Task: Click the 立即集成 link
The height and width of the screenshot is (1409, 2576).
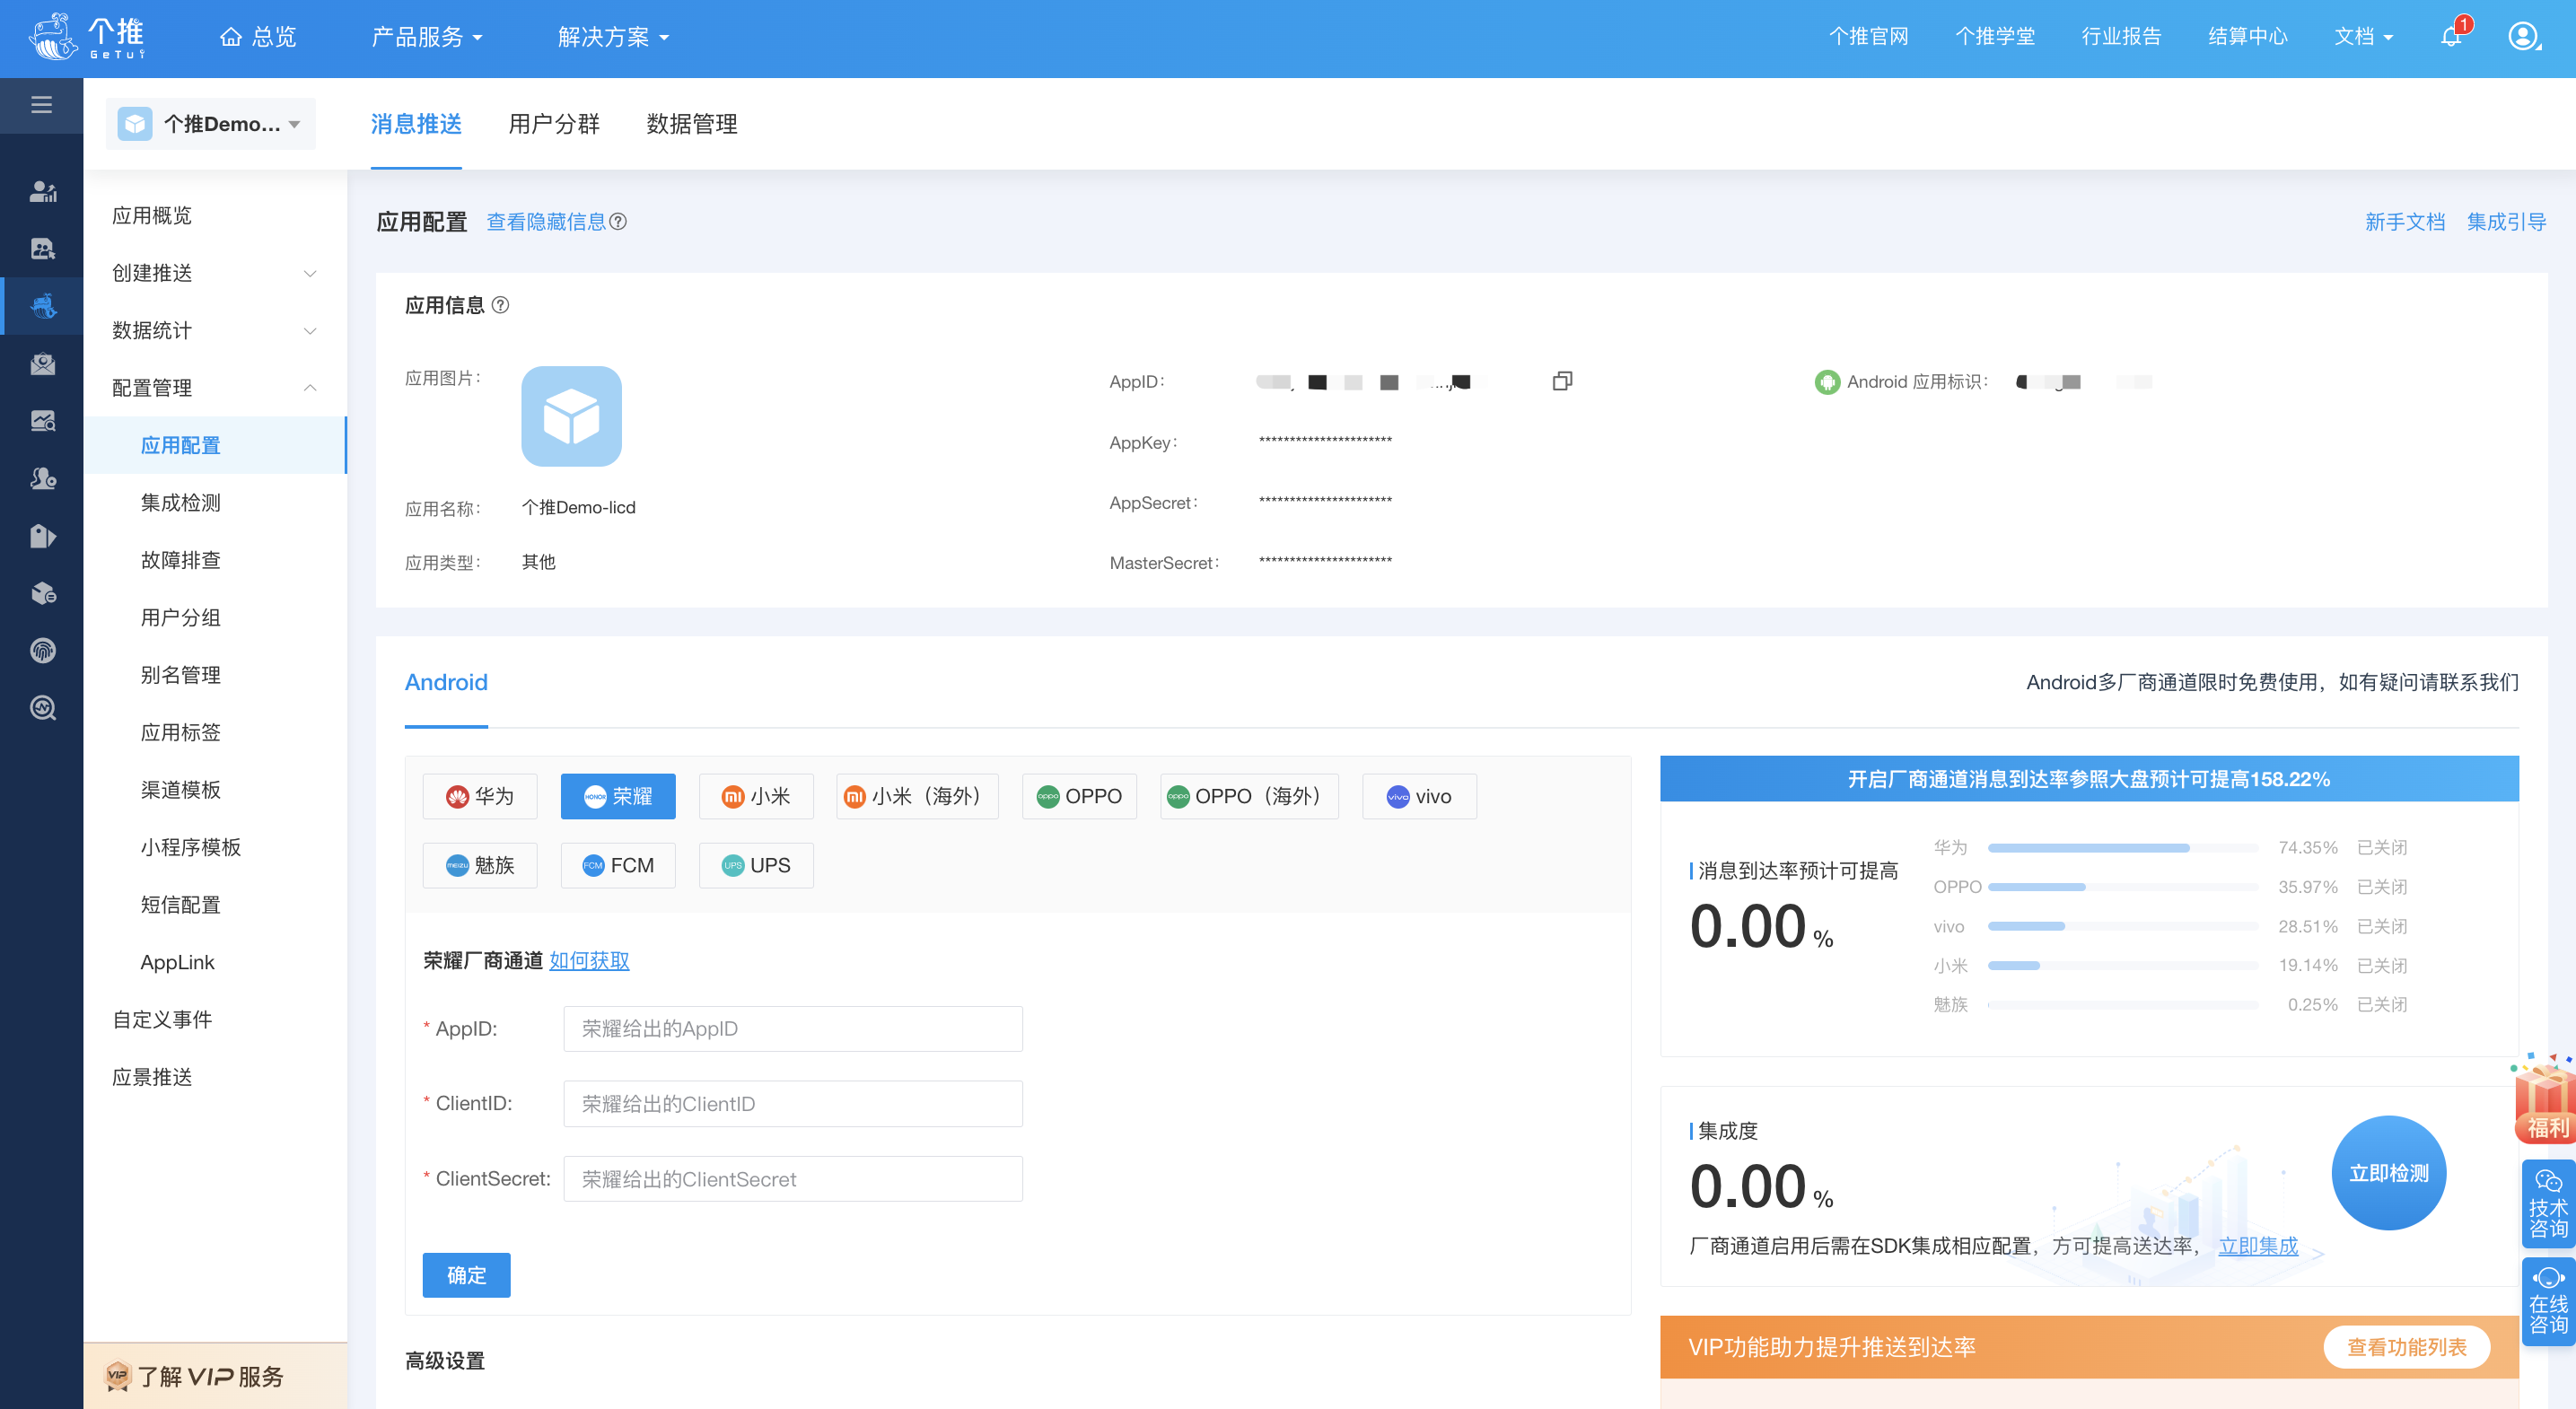Action: 2258,1246
